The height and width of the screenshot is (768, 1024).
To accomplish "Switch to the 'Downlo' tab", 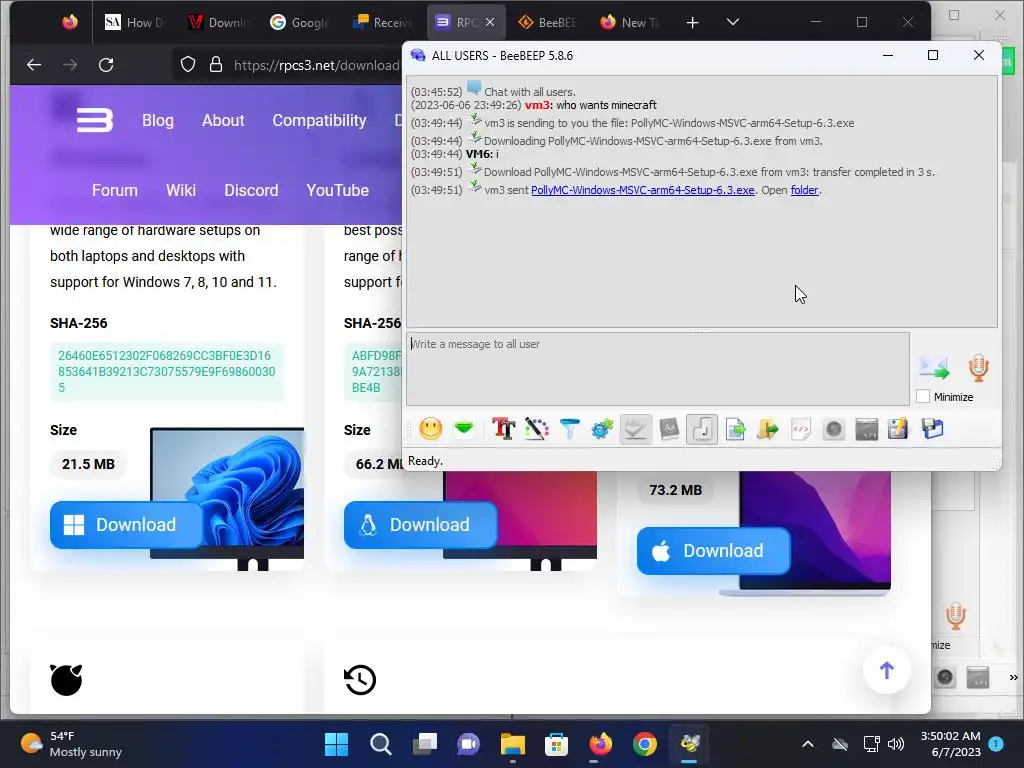I will 217,22.
